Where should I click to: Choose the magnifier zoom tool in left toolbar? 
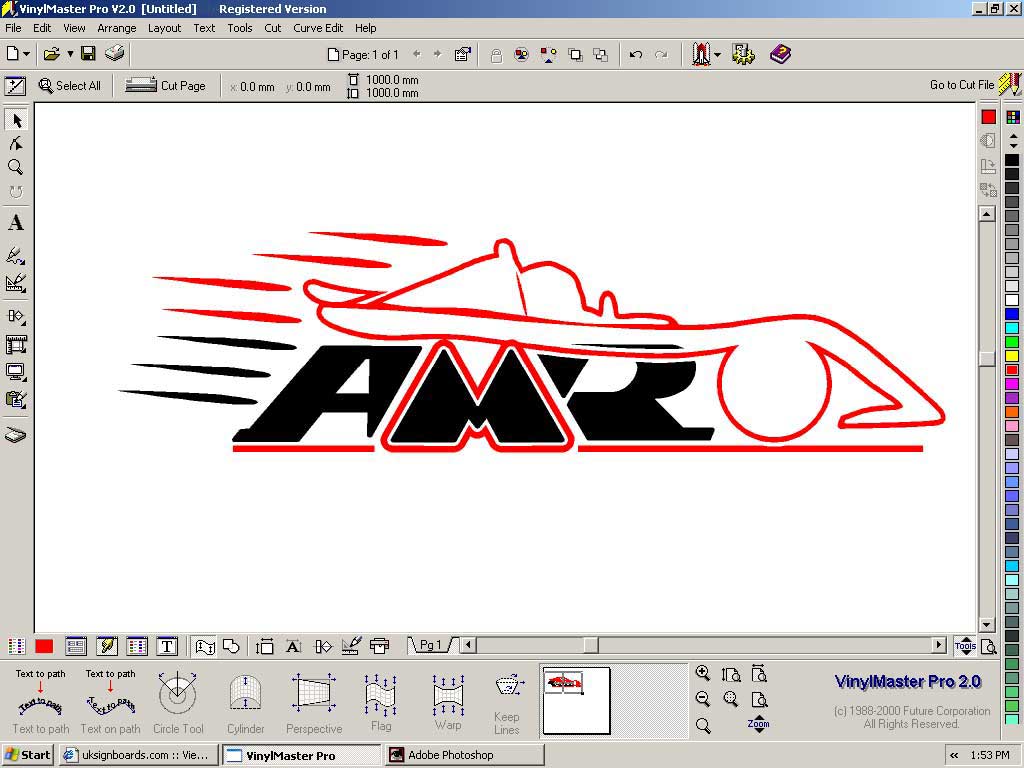click(x=16, y=168)
